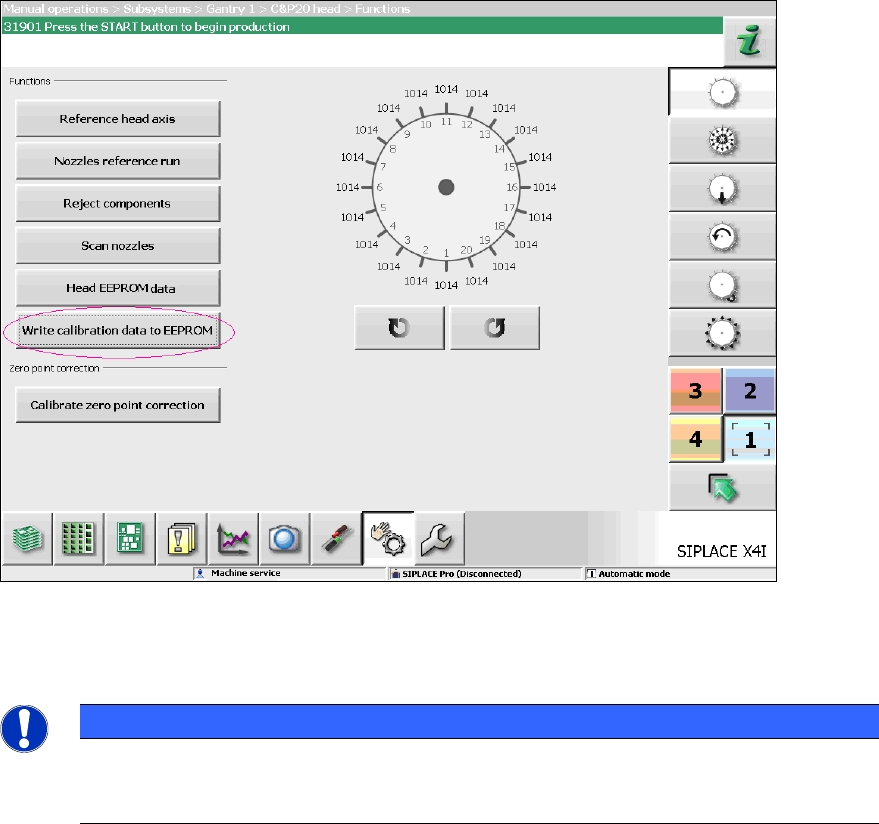Screen dimensions: 879x824
Task: Open the warning messages icon
Action: tap(182, 539)
